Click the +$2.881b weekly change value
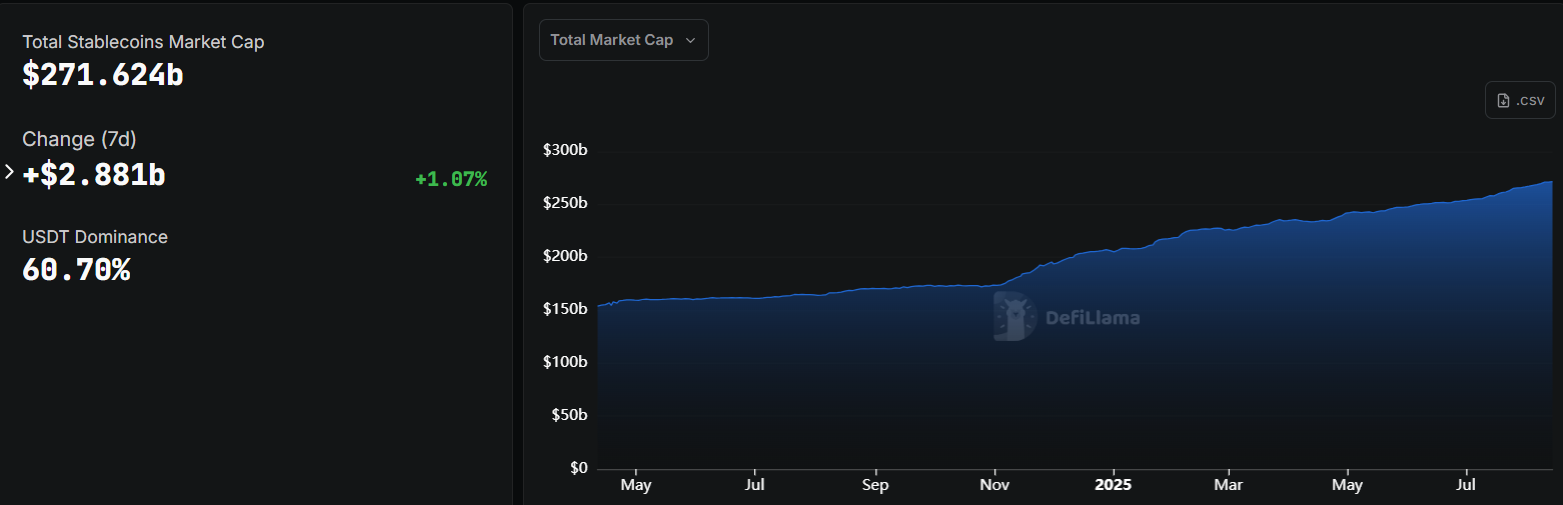Viewport: 1563px width, 505px height. pyautogui.click(x=94, y=175)
